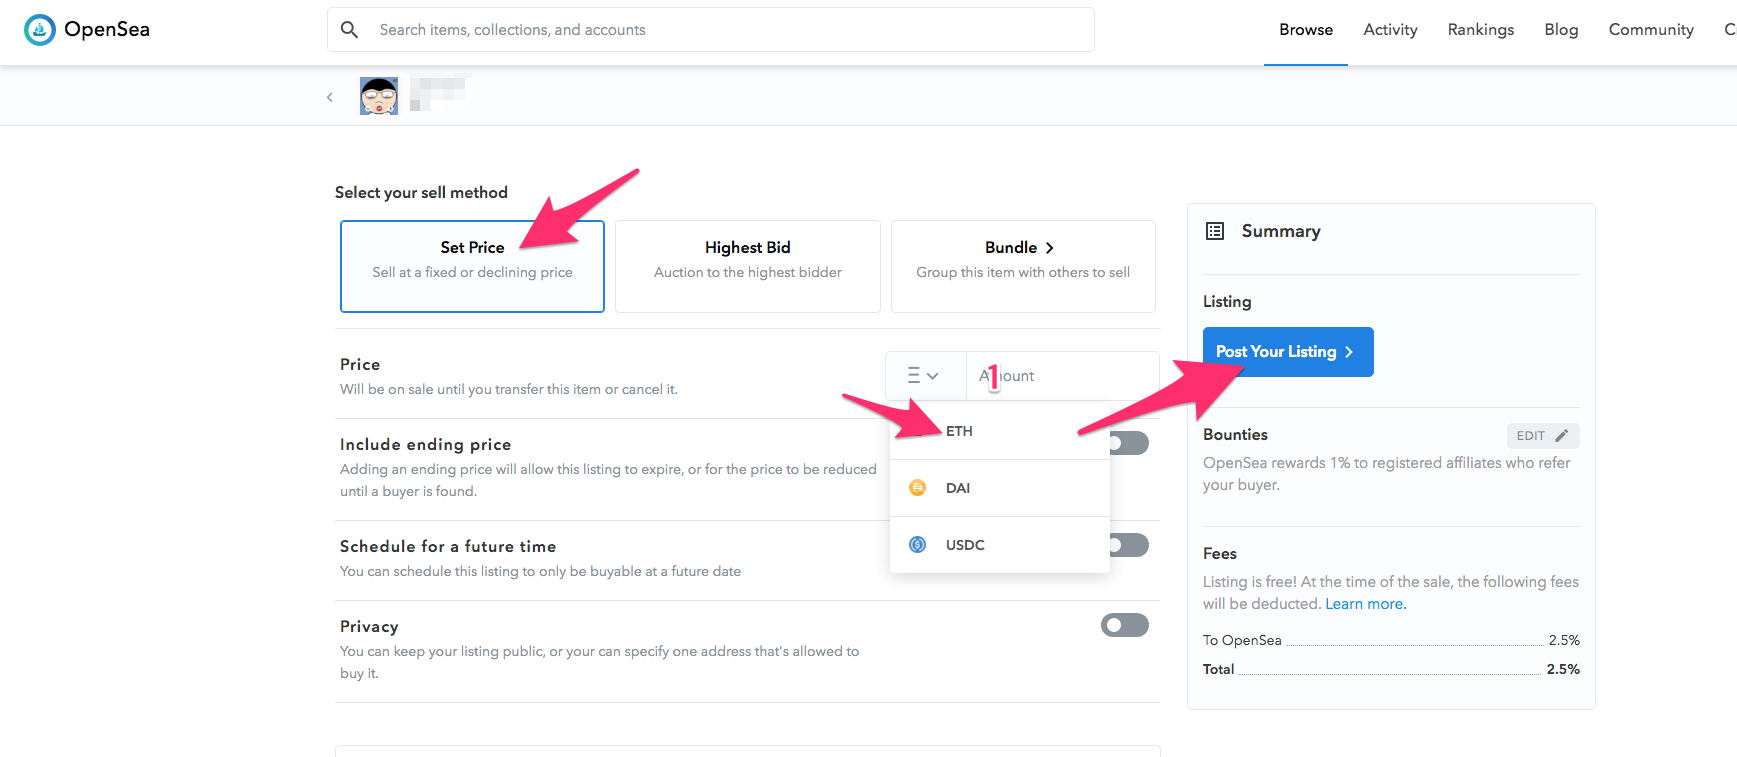Click the search magnifier icon
The width and height of the screenshot is (1737, 757).
(349, 30)
